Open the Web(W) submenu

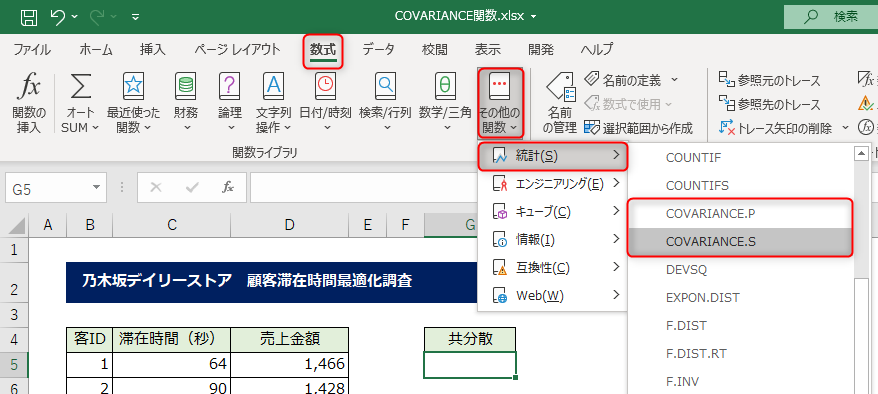click(553, 296)
